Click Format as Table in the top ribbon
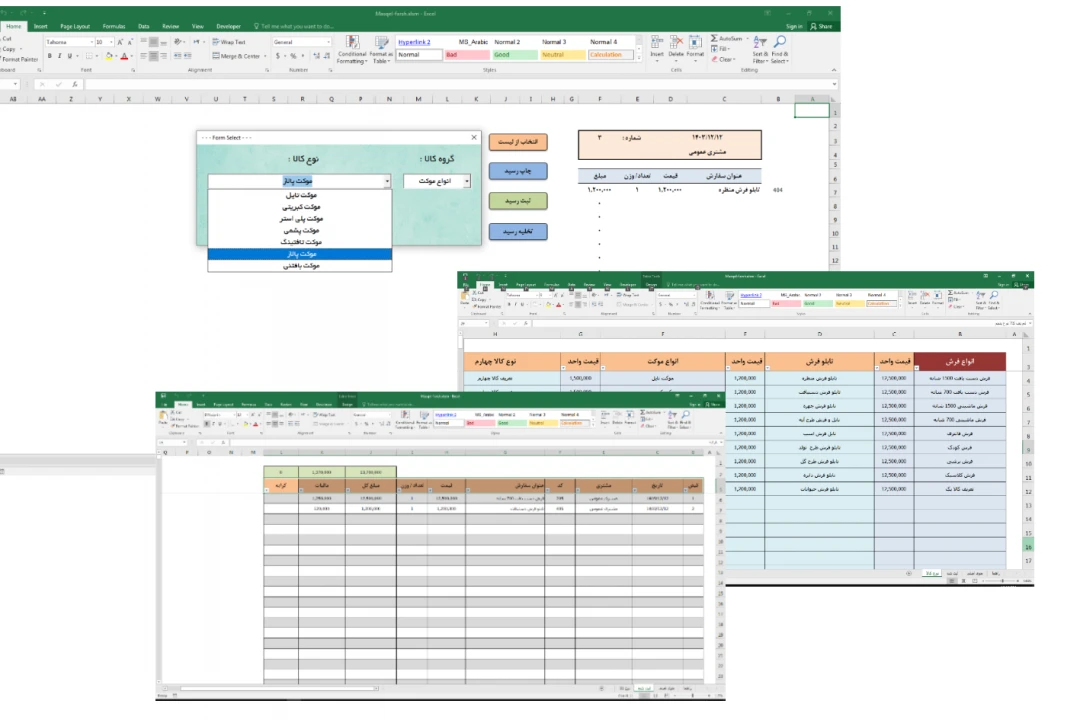The image size is (1080, 720). point(381,50)
